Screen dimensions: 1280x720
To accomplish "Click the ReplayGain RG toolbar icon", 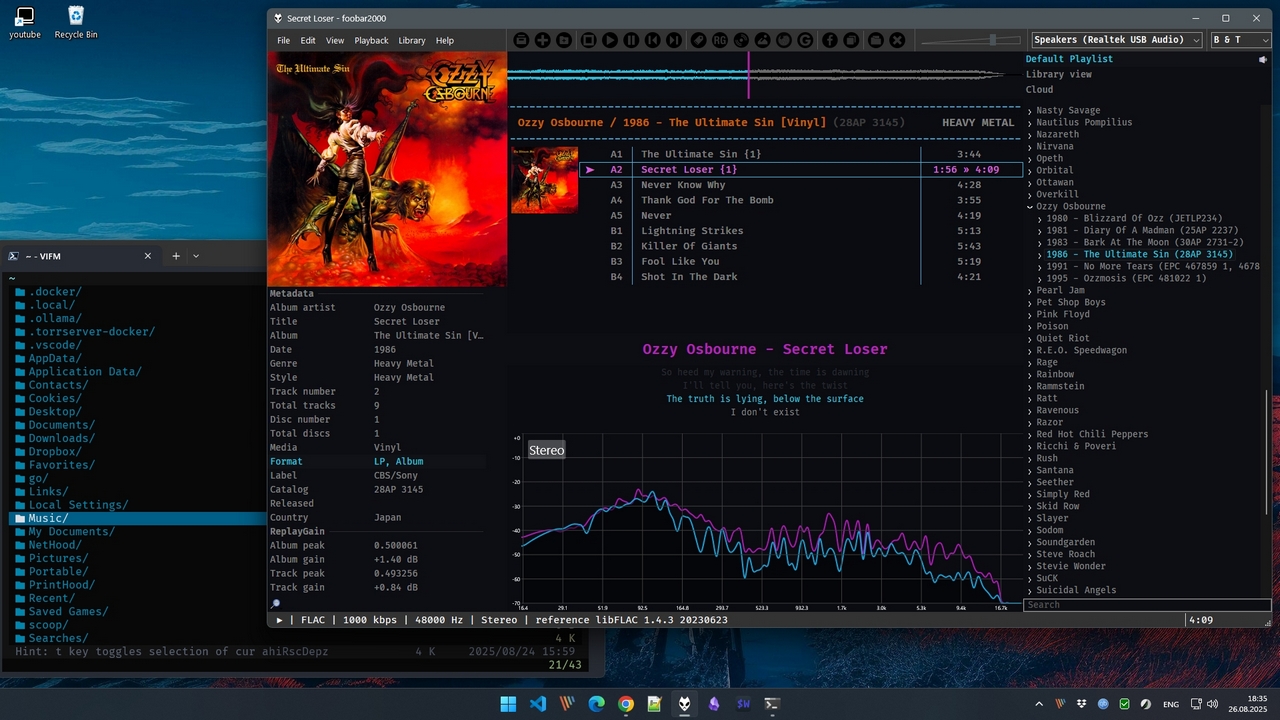I will pos(720,40).
